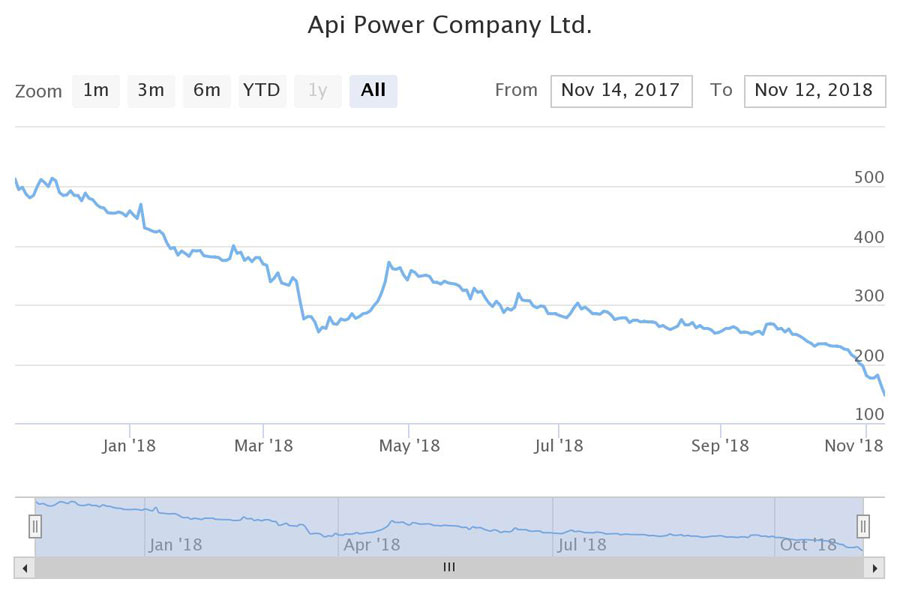The height and width of the screenshot is (600, 900).
Task: Click Oct '18 in the navigator
Action: pos(808,545)
